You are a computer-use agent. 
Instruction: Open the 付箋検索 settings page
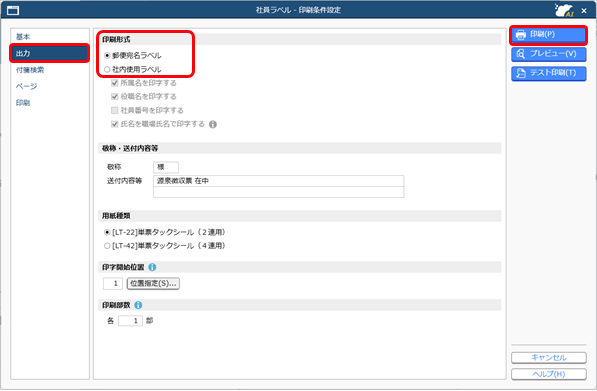[50, 70]
